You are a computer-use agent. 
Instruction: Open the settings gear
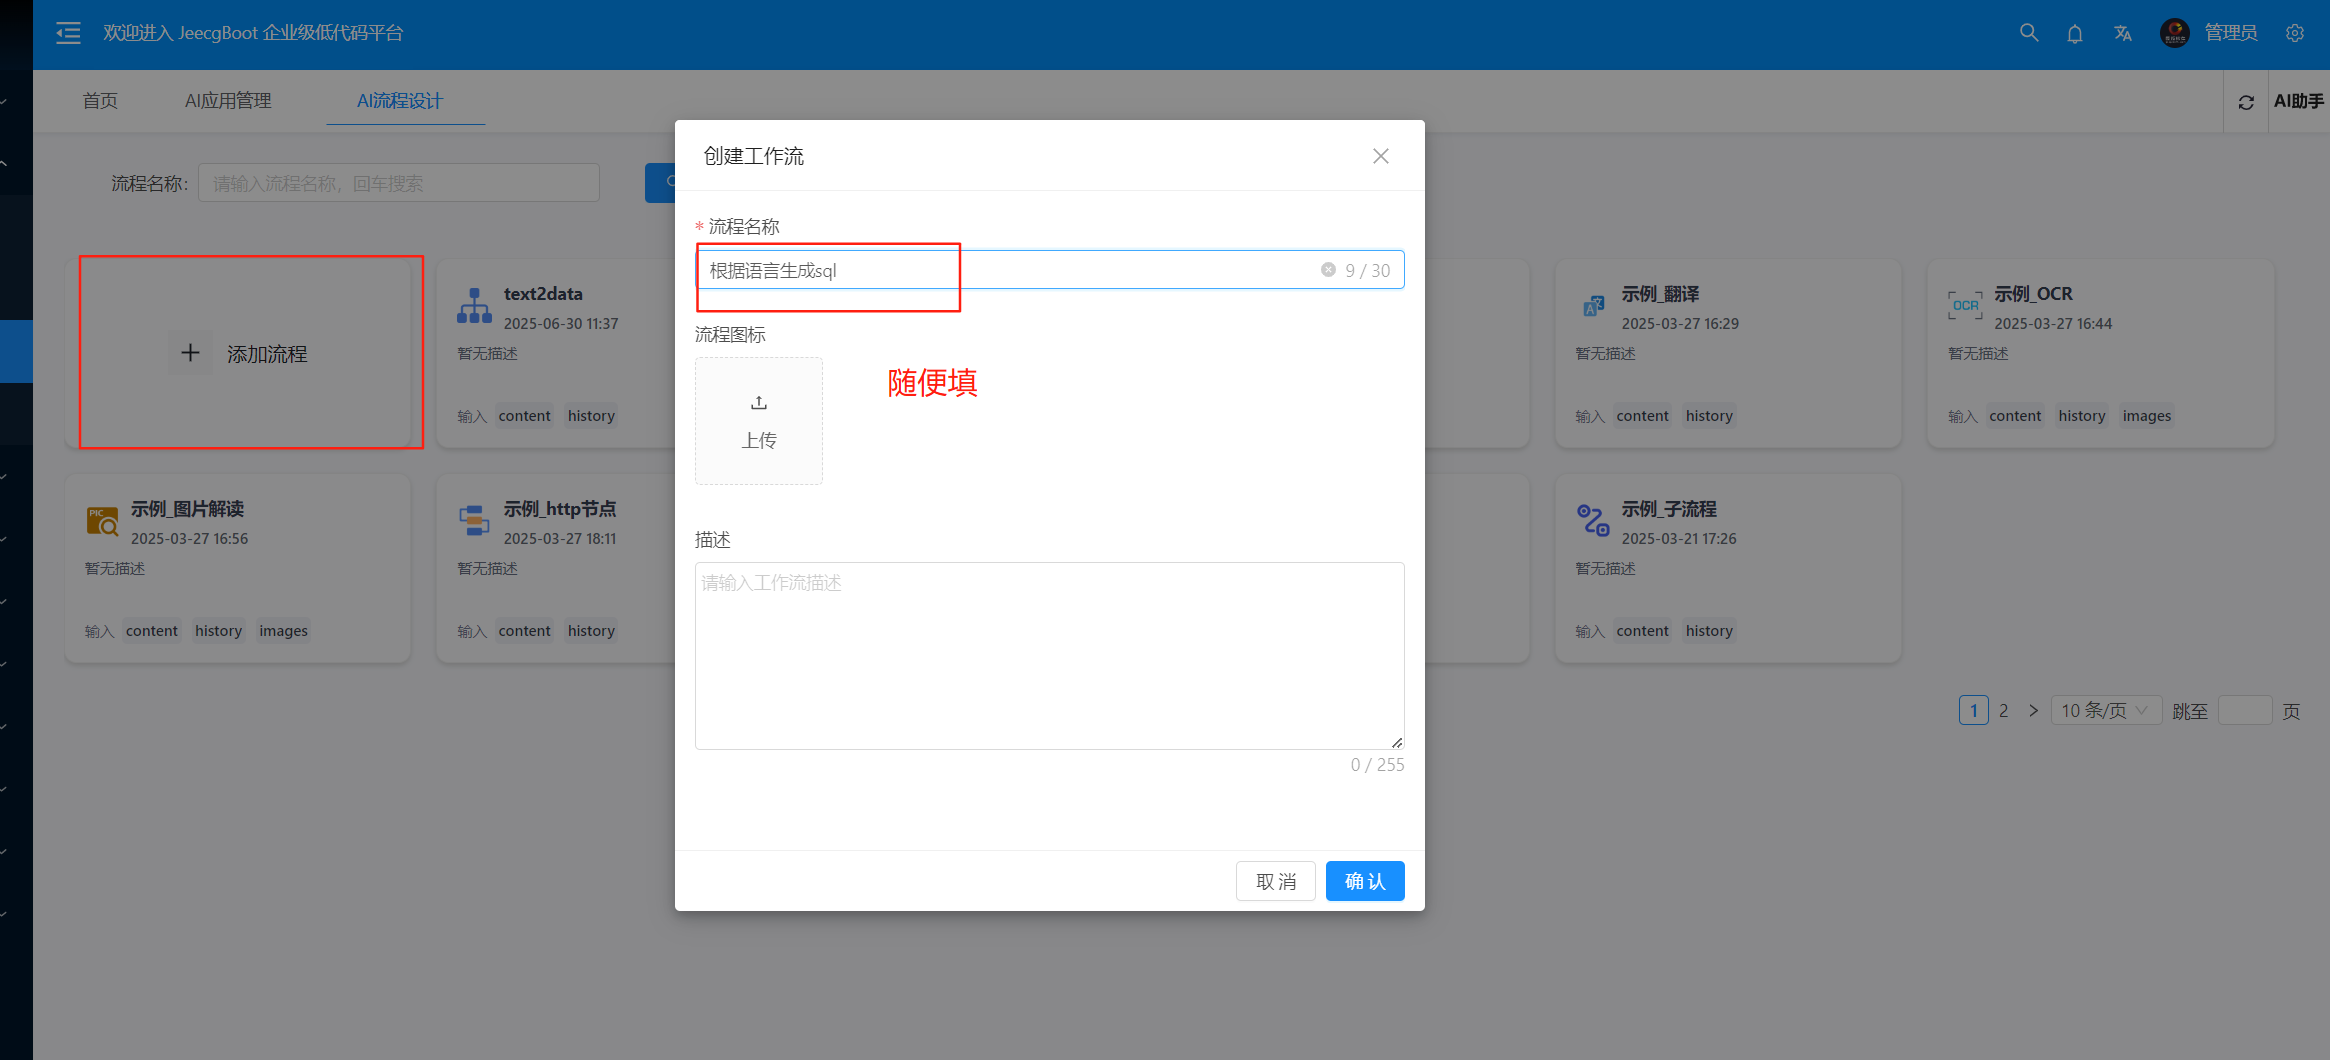tap(2294, 33)
